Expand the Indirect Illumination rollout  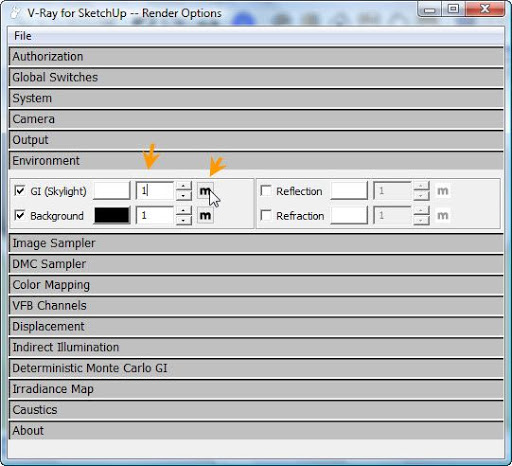pyautogui.click(x=256, y=347)
